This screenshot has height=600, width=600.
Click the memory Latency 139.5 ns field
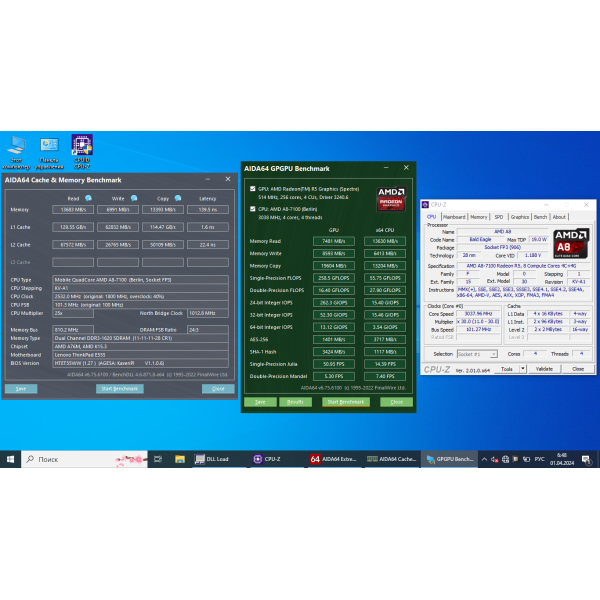point(208,210)
